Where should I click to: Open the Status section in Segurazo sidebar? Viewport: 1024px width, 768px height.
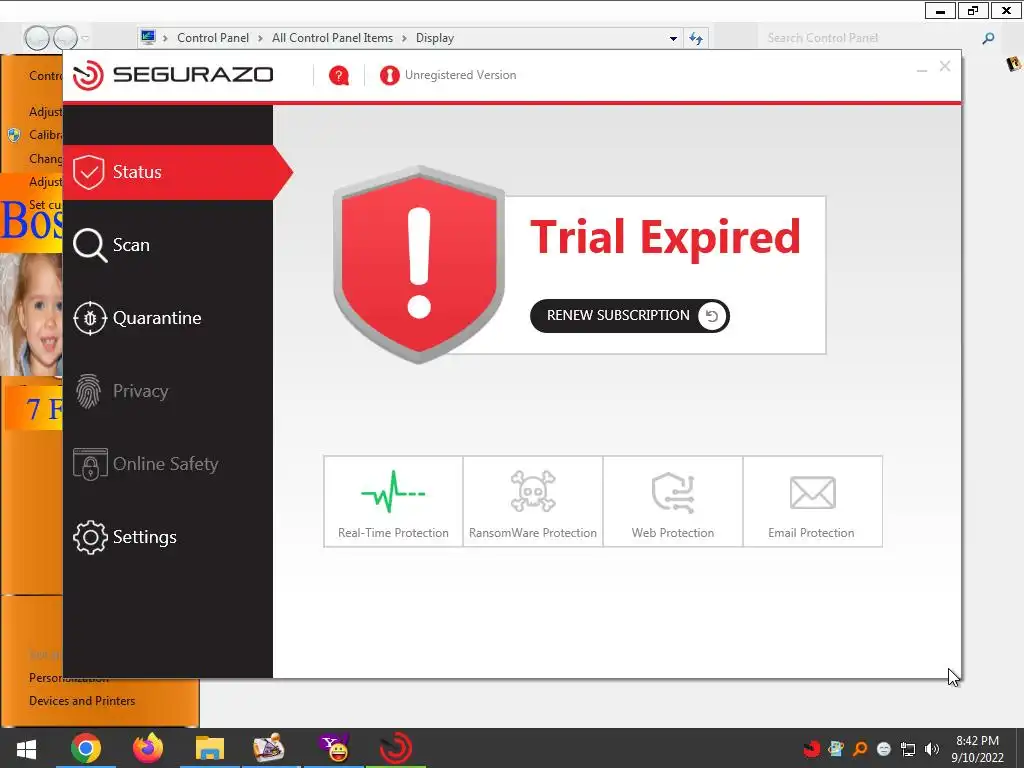(168, 172)
